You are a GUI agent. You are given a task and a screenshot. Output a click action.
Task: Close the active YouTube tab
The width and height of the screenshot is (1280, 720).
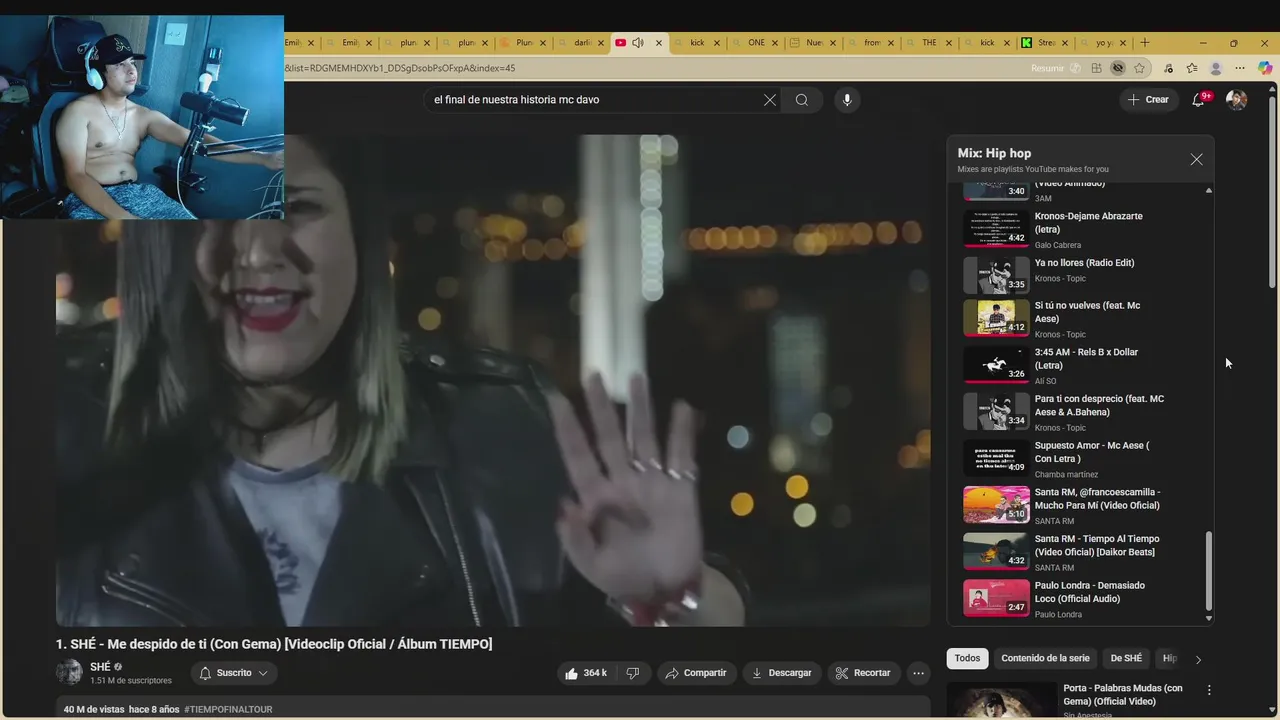659,43
